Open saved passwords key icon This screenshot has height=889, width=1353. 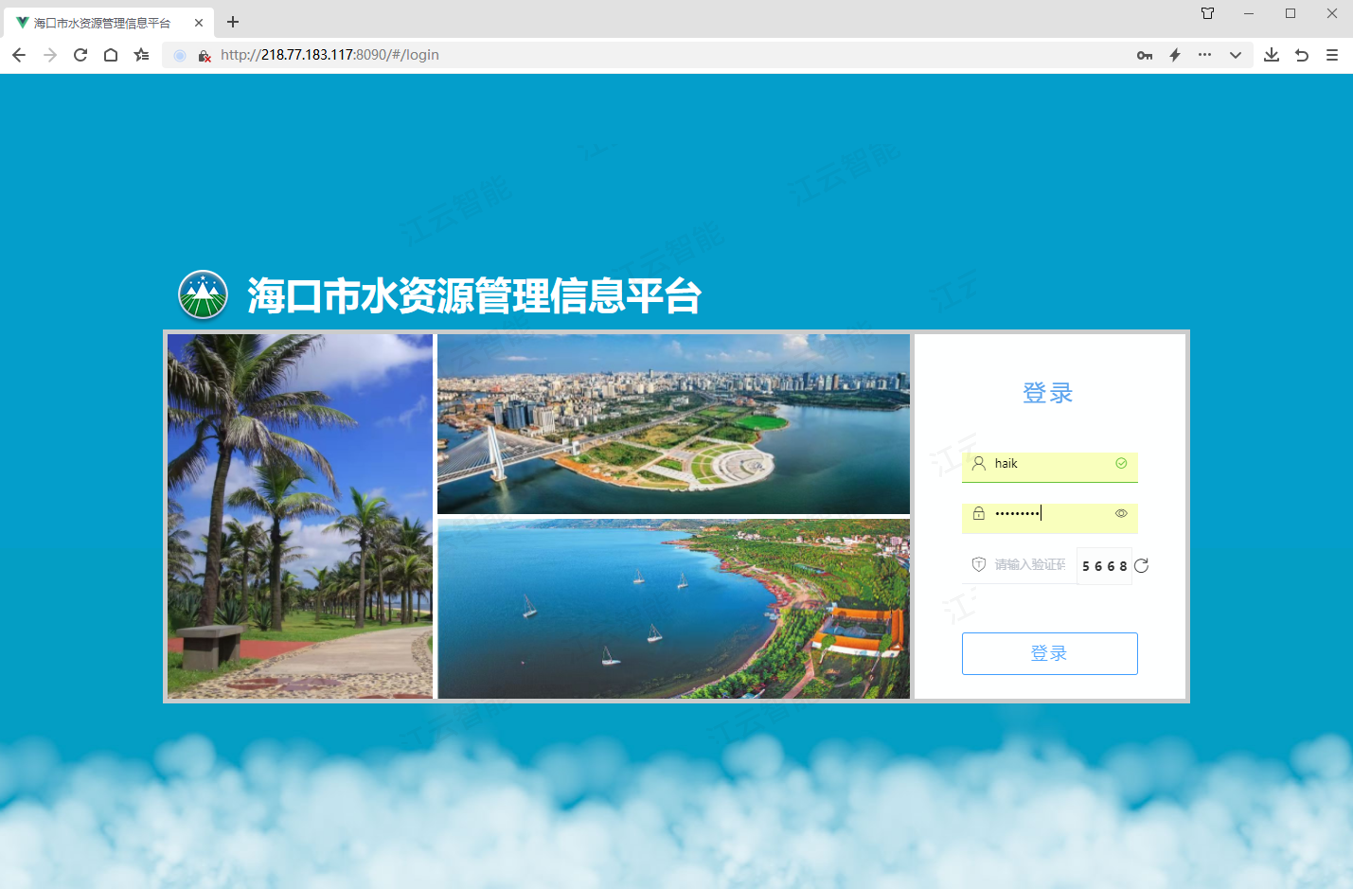tap(1145, 55)
